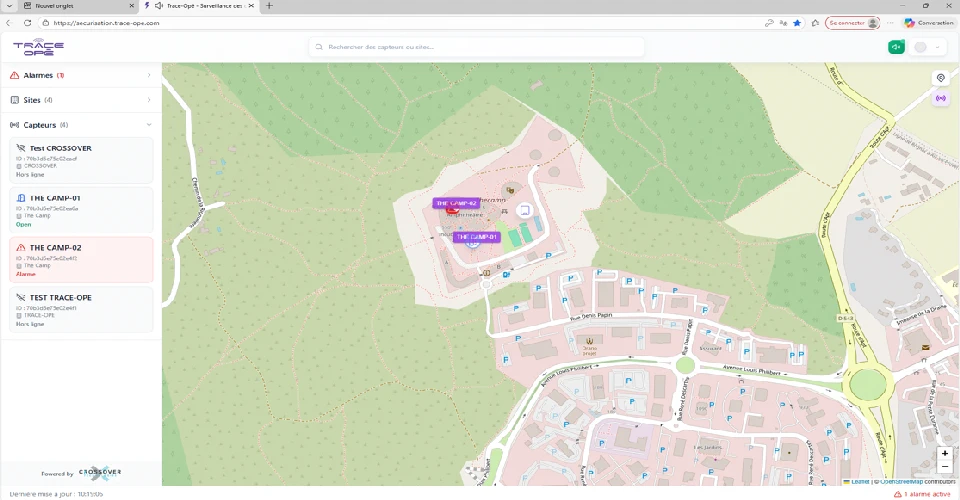The image size is (960, 500).
Task: Click the Alarmes warning triangle icon
Action: 15,75
